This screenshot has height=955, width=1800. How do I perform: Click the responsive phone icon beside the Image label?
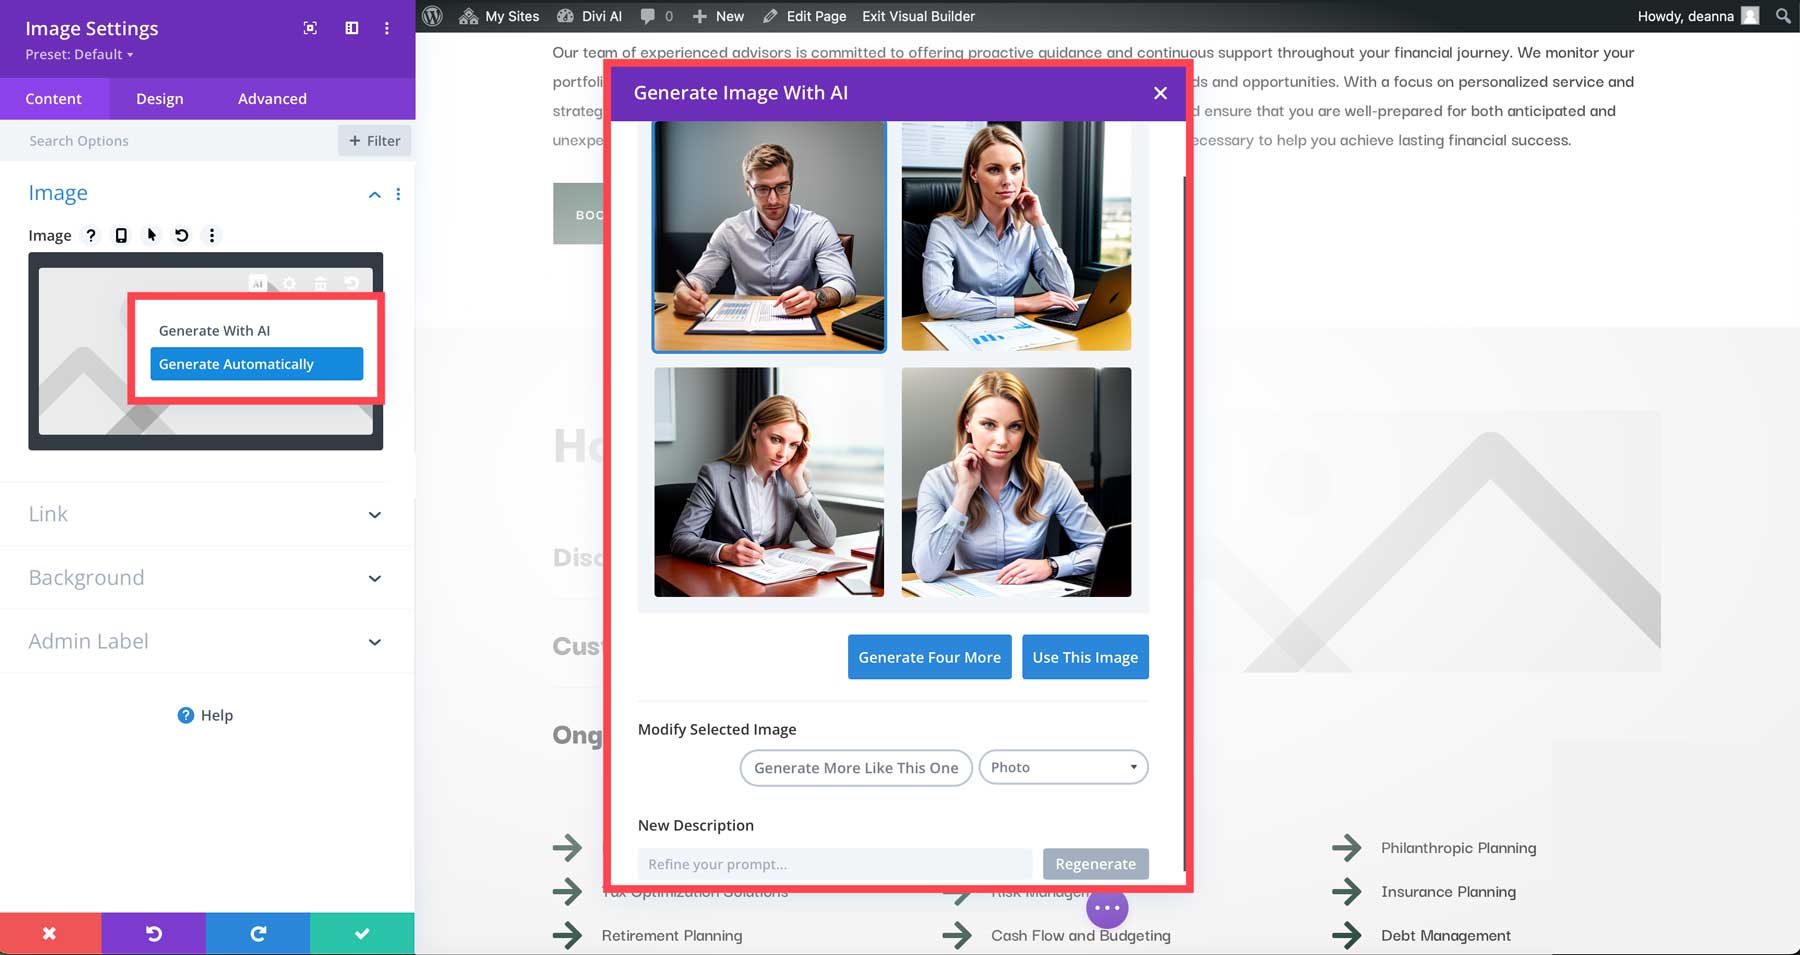coord(121,235)
